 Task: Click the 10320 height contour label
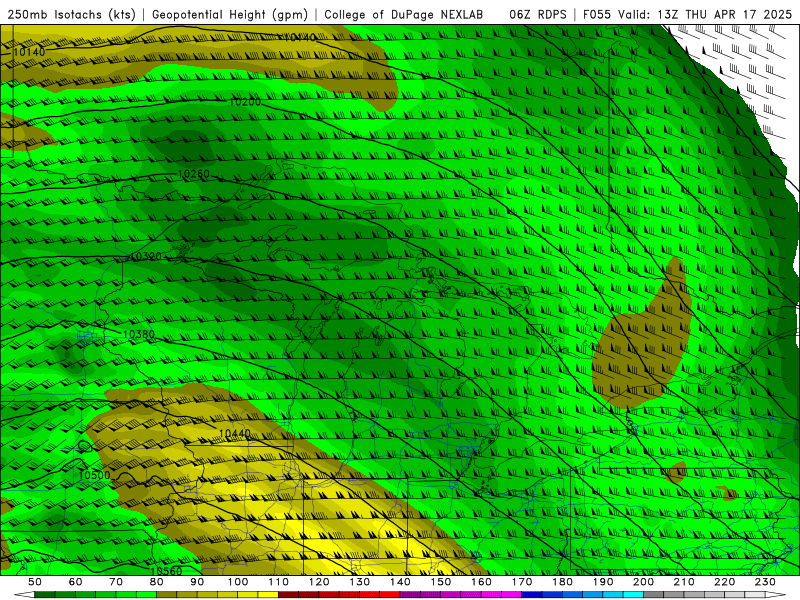(x=146, y=256)
